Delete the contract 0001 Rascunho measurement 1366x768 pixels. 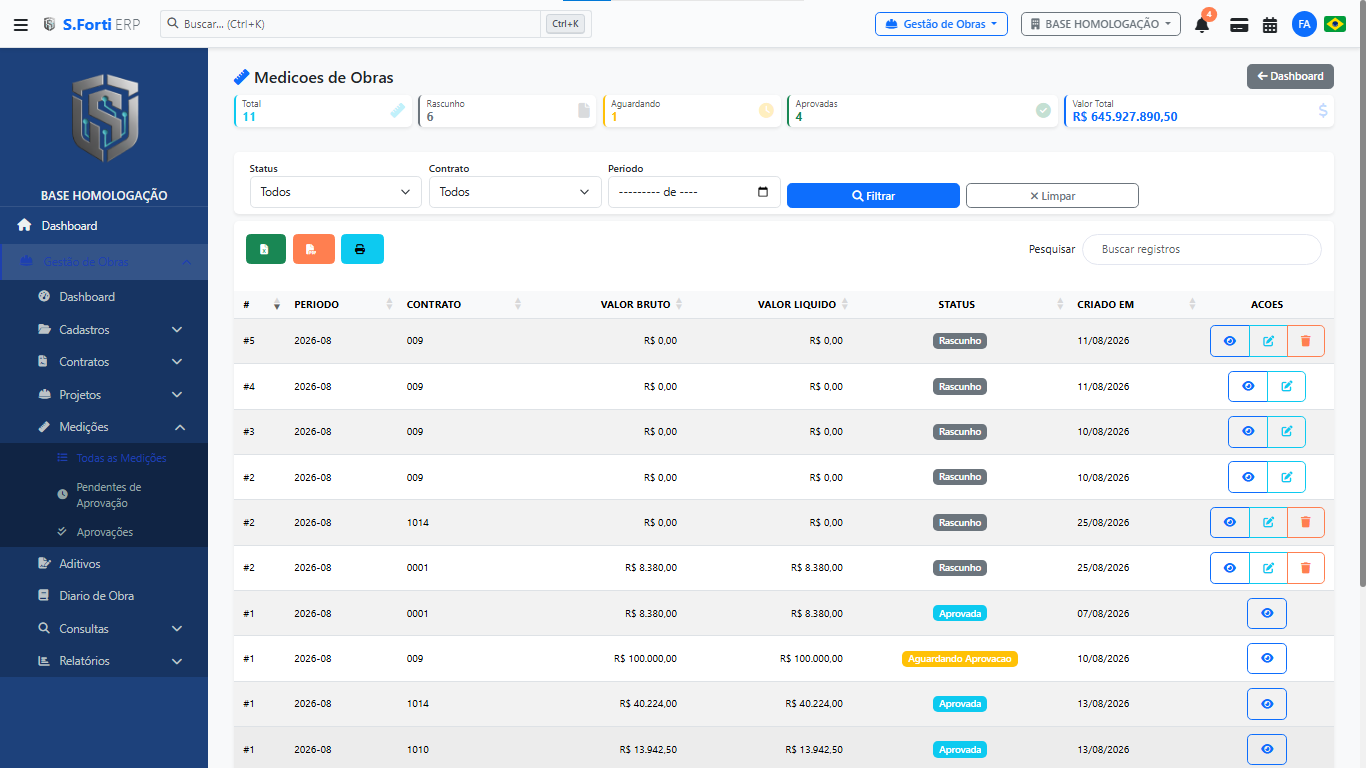pyautogui.click(x=1306, y=568)
